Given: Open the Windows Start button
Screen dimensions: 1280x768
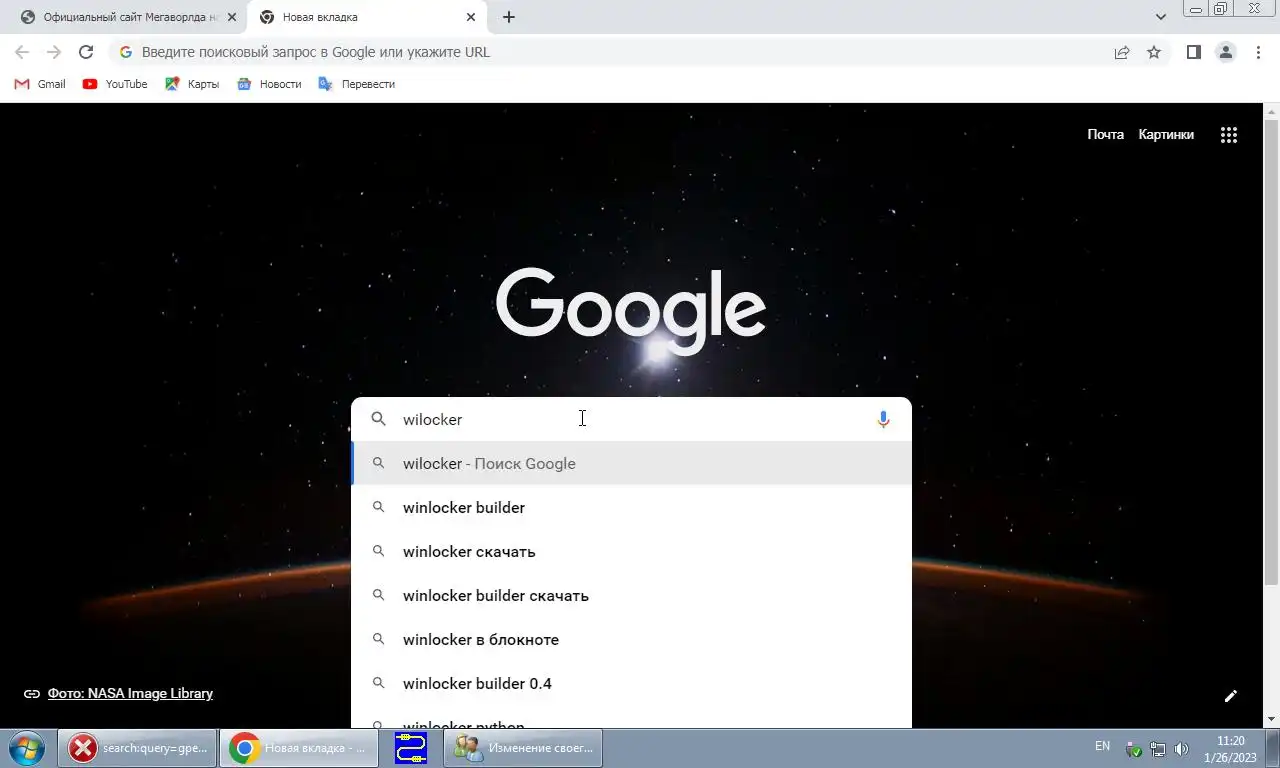Looking at the screenshot, I should coord(26,747).
